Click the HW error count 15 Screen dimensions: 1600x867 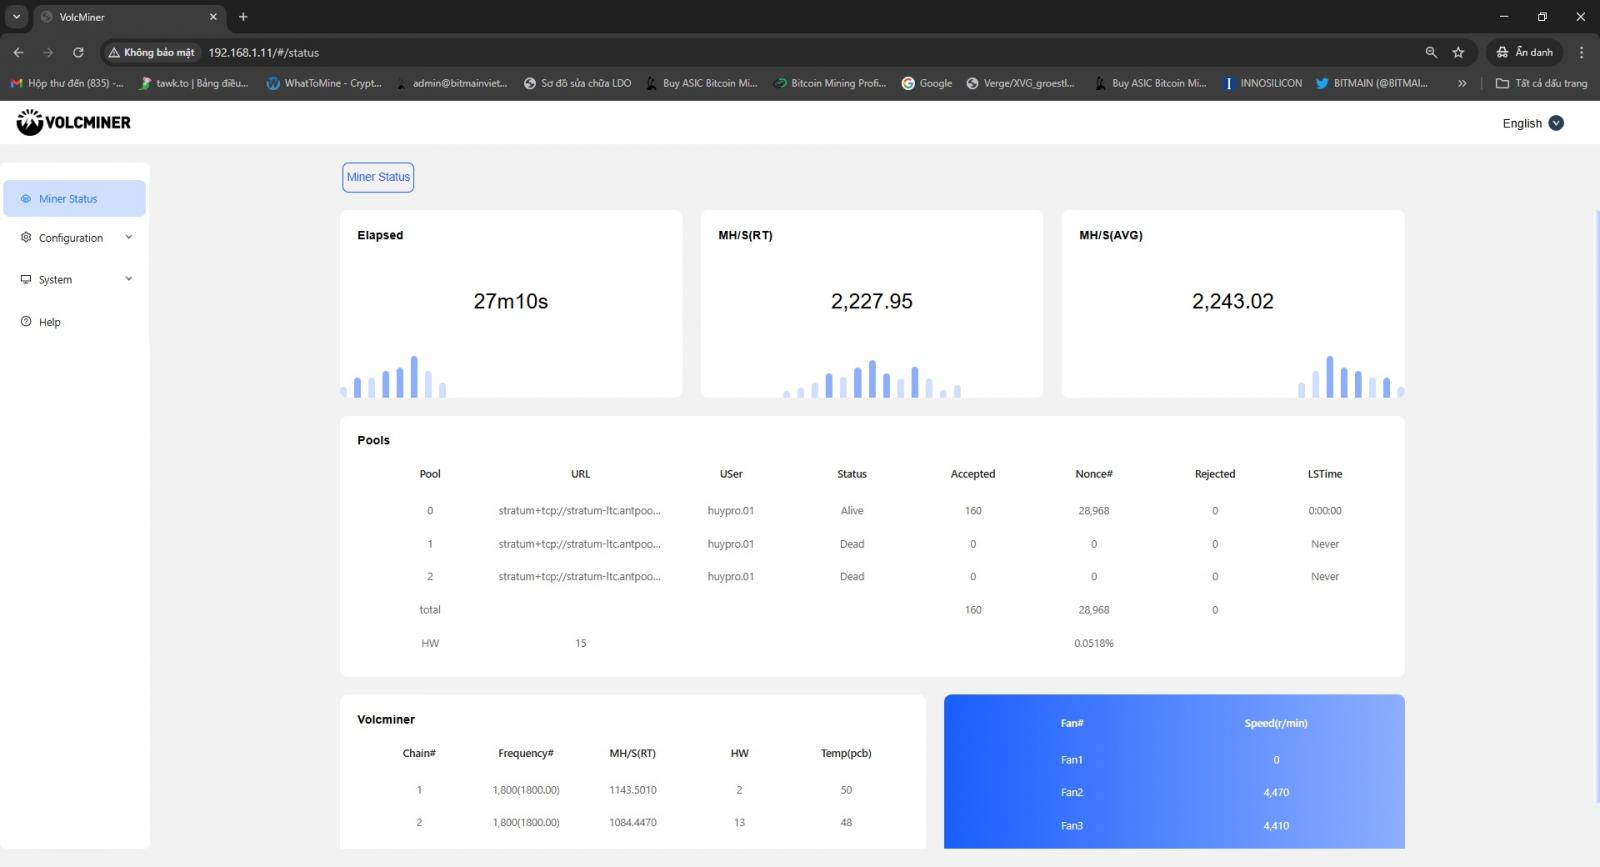581,644
